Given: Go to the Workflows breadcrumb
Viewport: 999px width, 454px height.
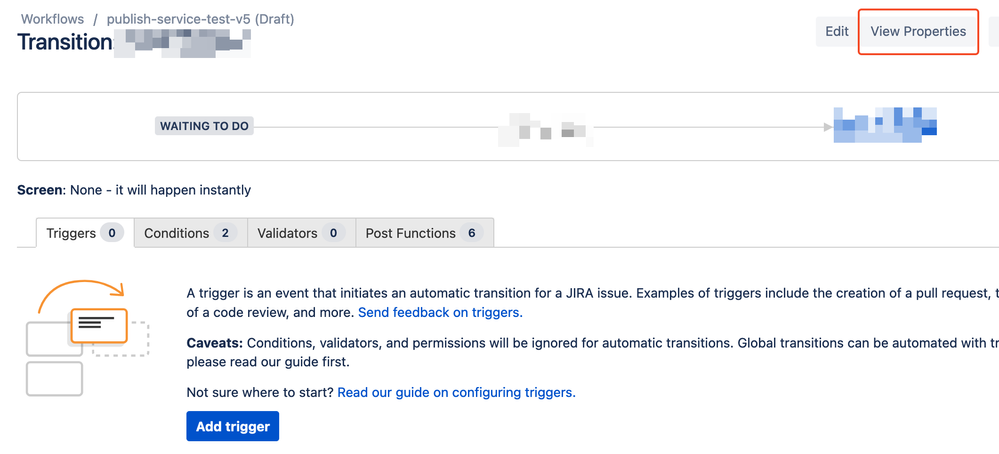Looking at the screenshot, I should [52, 19].
